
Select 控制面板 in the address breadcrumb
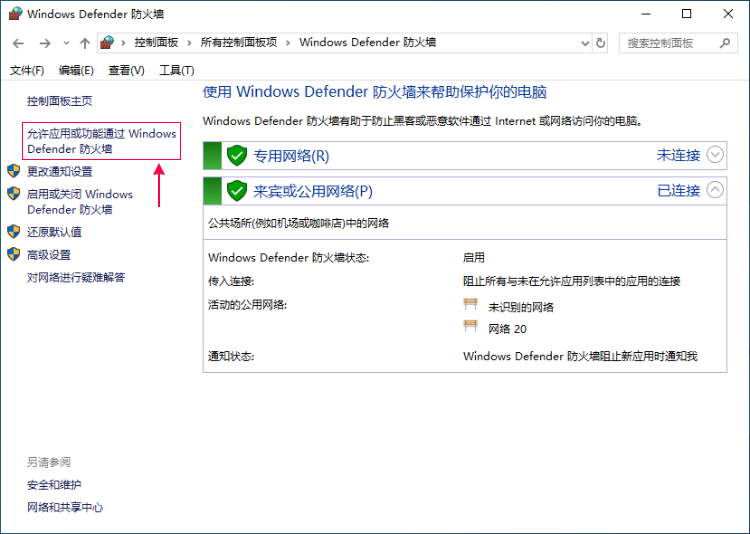click(156, 43)
